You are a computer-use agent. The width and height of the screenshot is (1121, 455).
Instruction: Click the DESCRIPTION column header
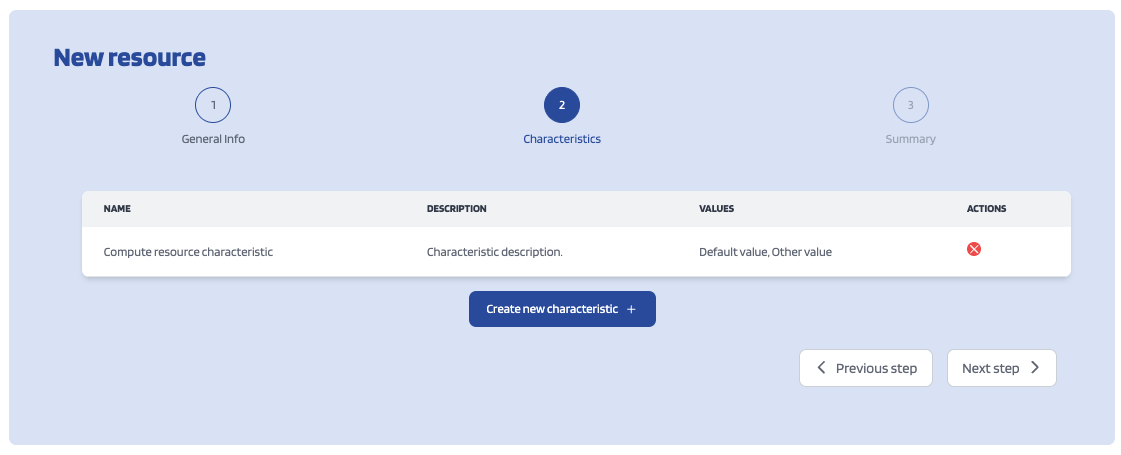coord(456,209)
